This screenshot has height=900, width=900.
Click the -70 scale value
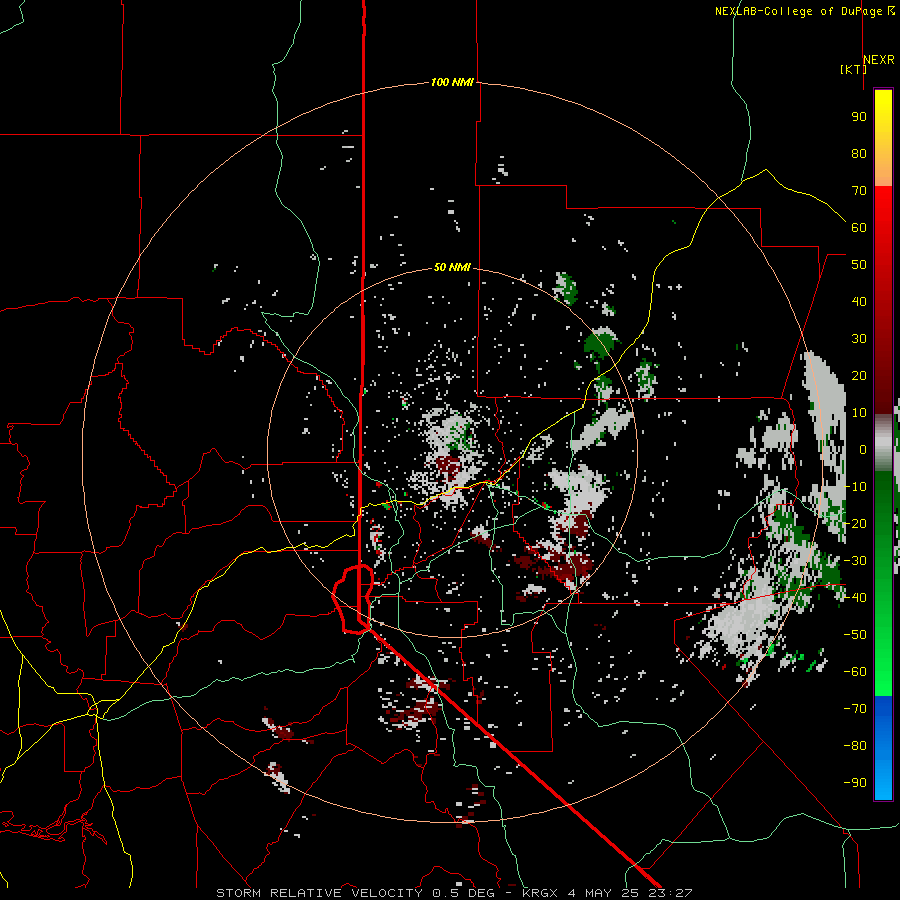pos(855,708)
